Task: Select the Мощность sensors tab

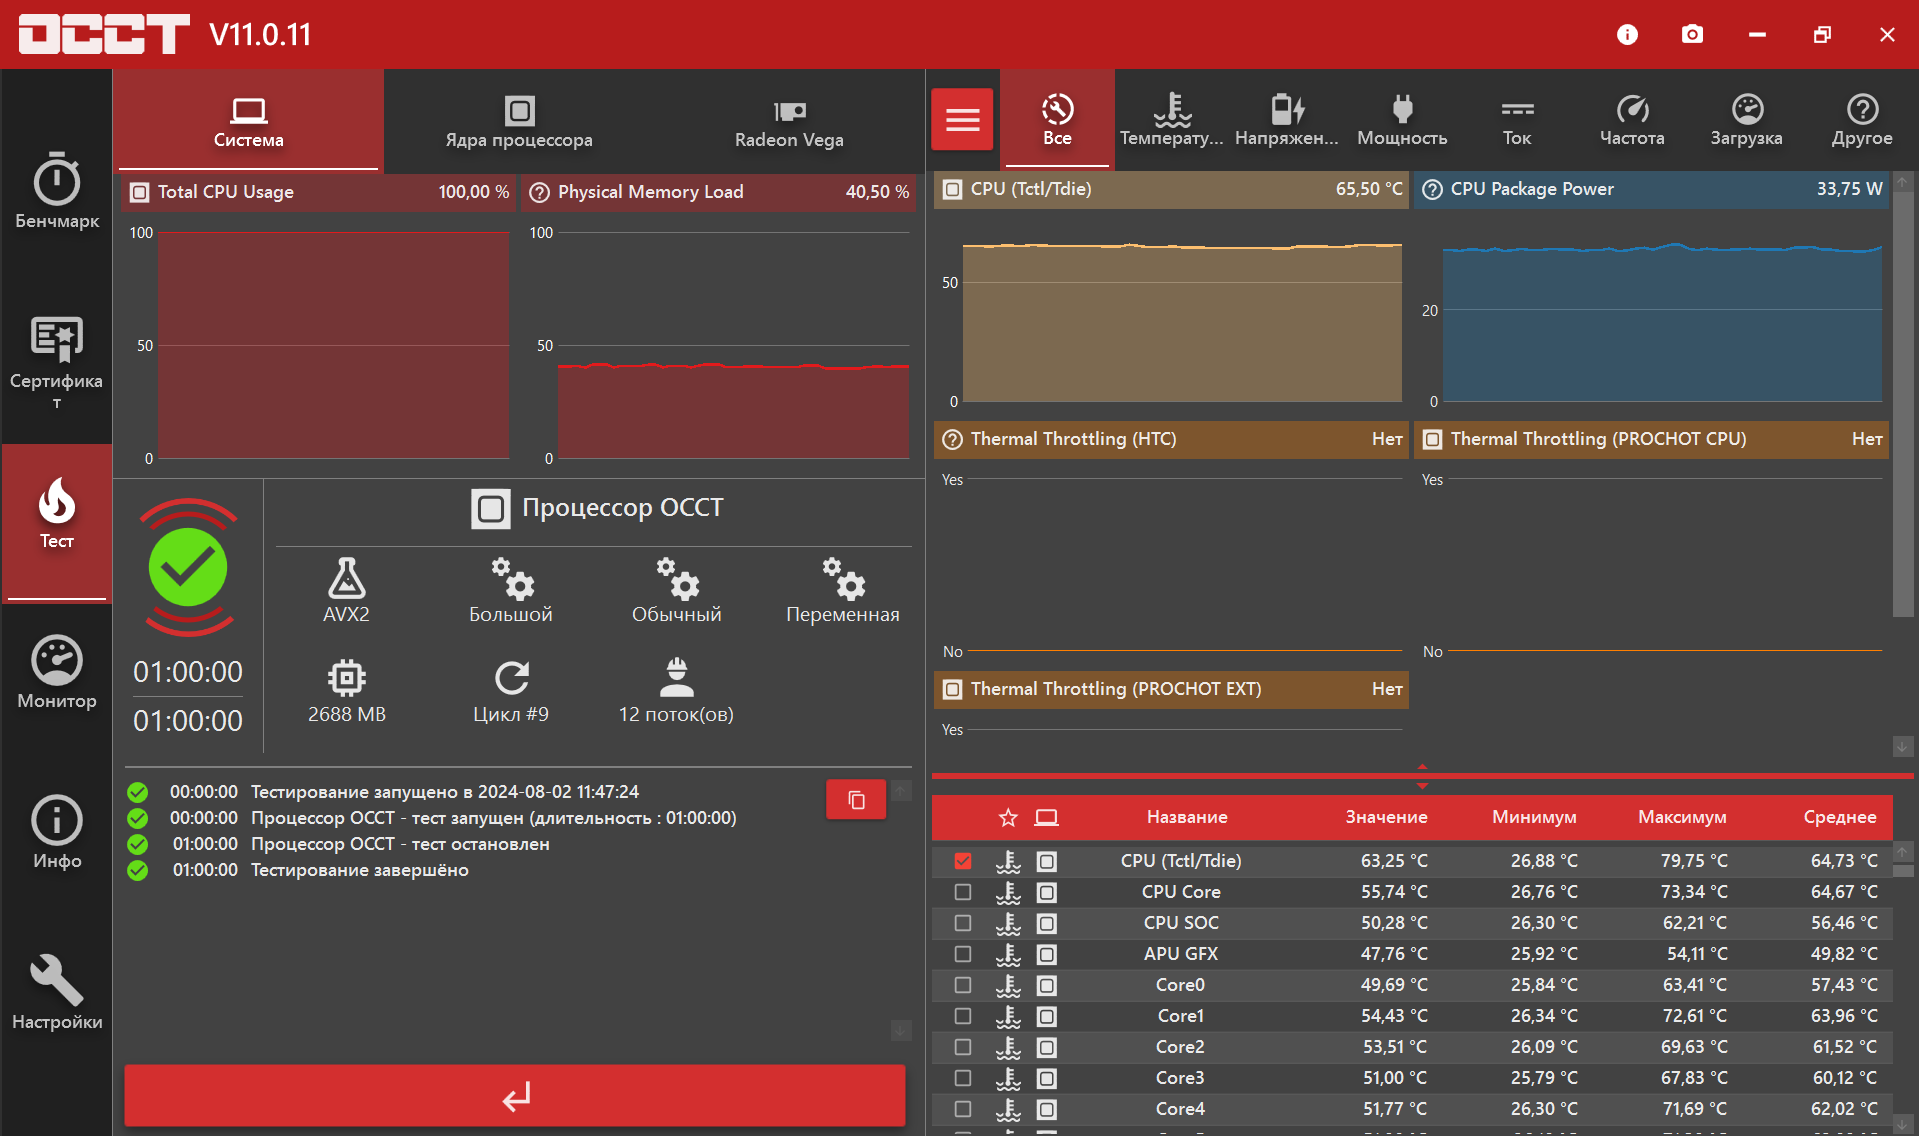Action: tap(1402, 120)
